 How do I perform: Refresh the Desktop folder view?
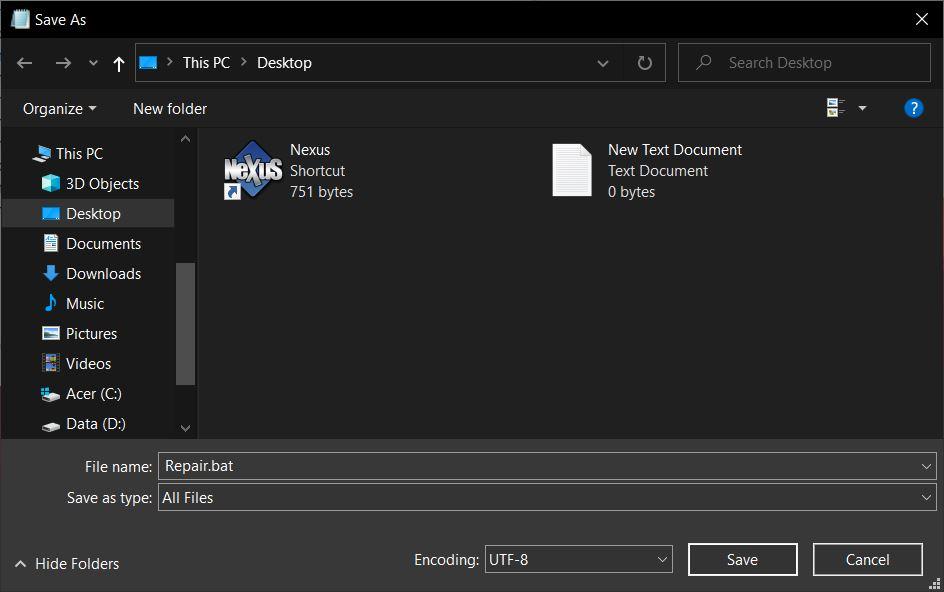pos(644,63)
